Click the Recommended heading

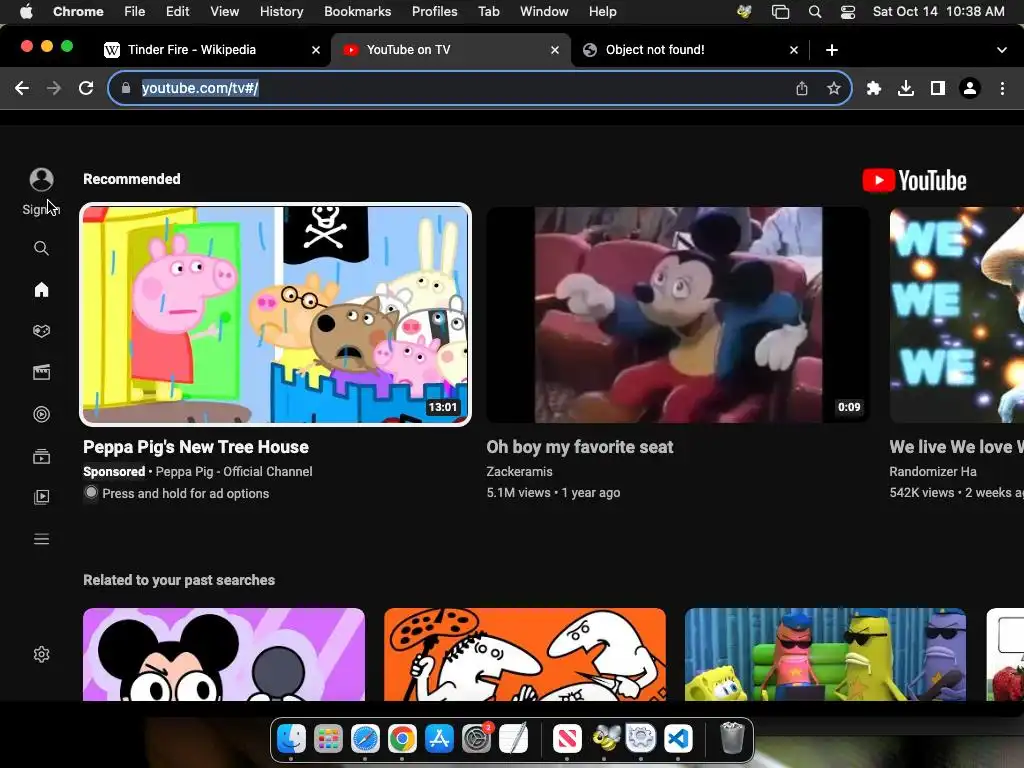pyautogui.click(x=131, y=179)
